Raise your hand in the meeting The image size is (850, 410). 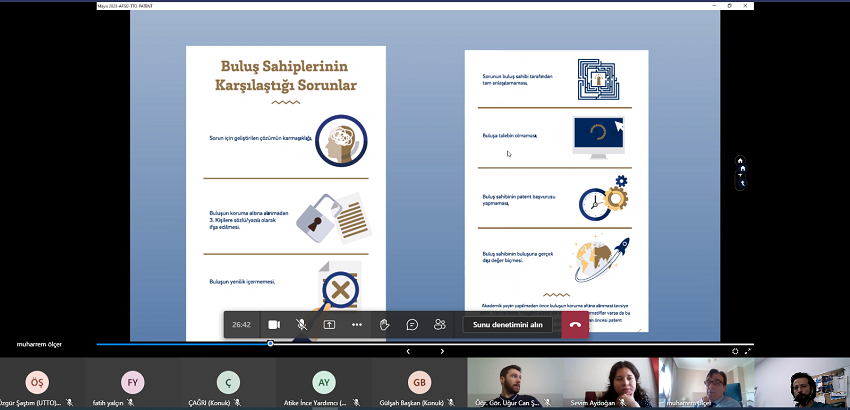(384, 325)
